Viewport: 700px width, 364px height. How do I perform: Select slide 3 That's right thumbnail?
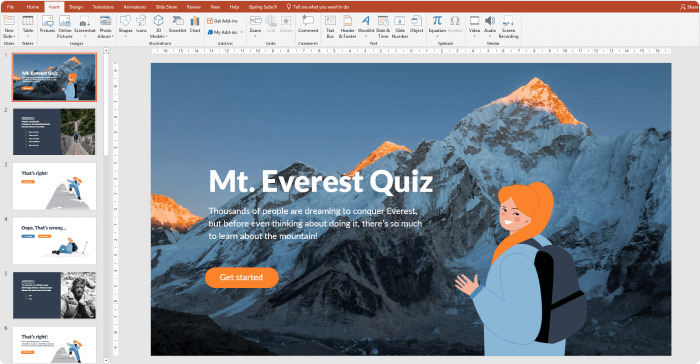coord(54,186)
